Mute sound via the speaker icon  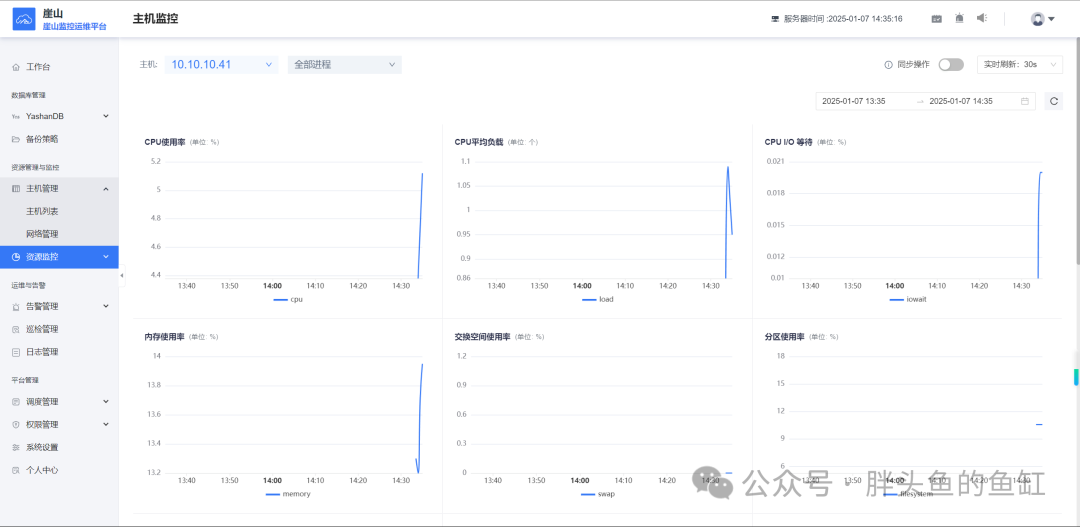click(x=982, y=19)
